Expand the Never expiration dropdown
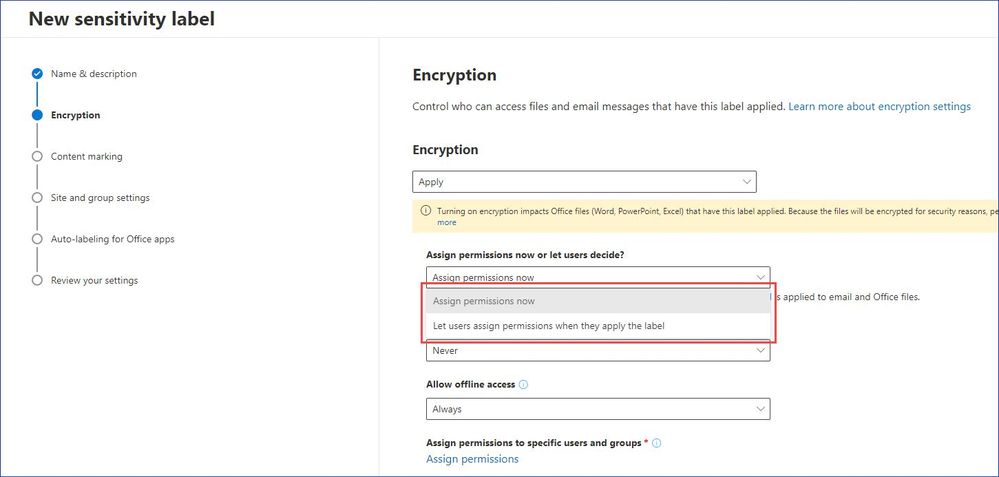This screenshot has height=477, width=999. click(598, 351)
